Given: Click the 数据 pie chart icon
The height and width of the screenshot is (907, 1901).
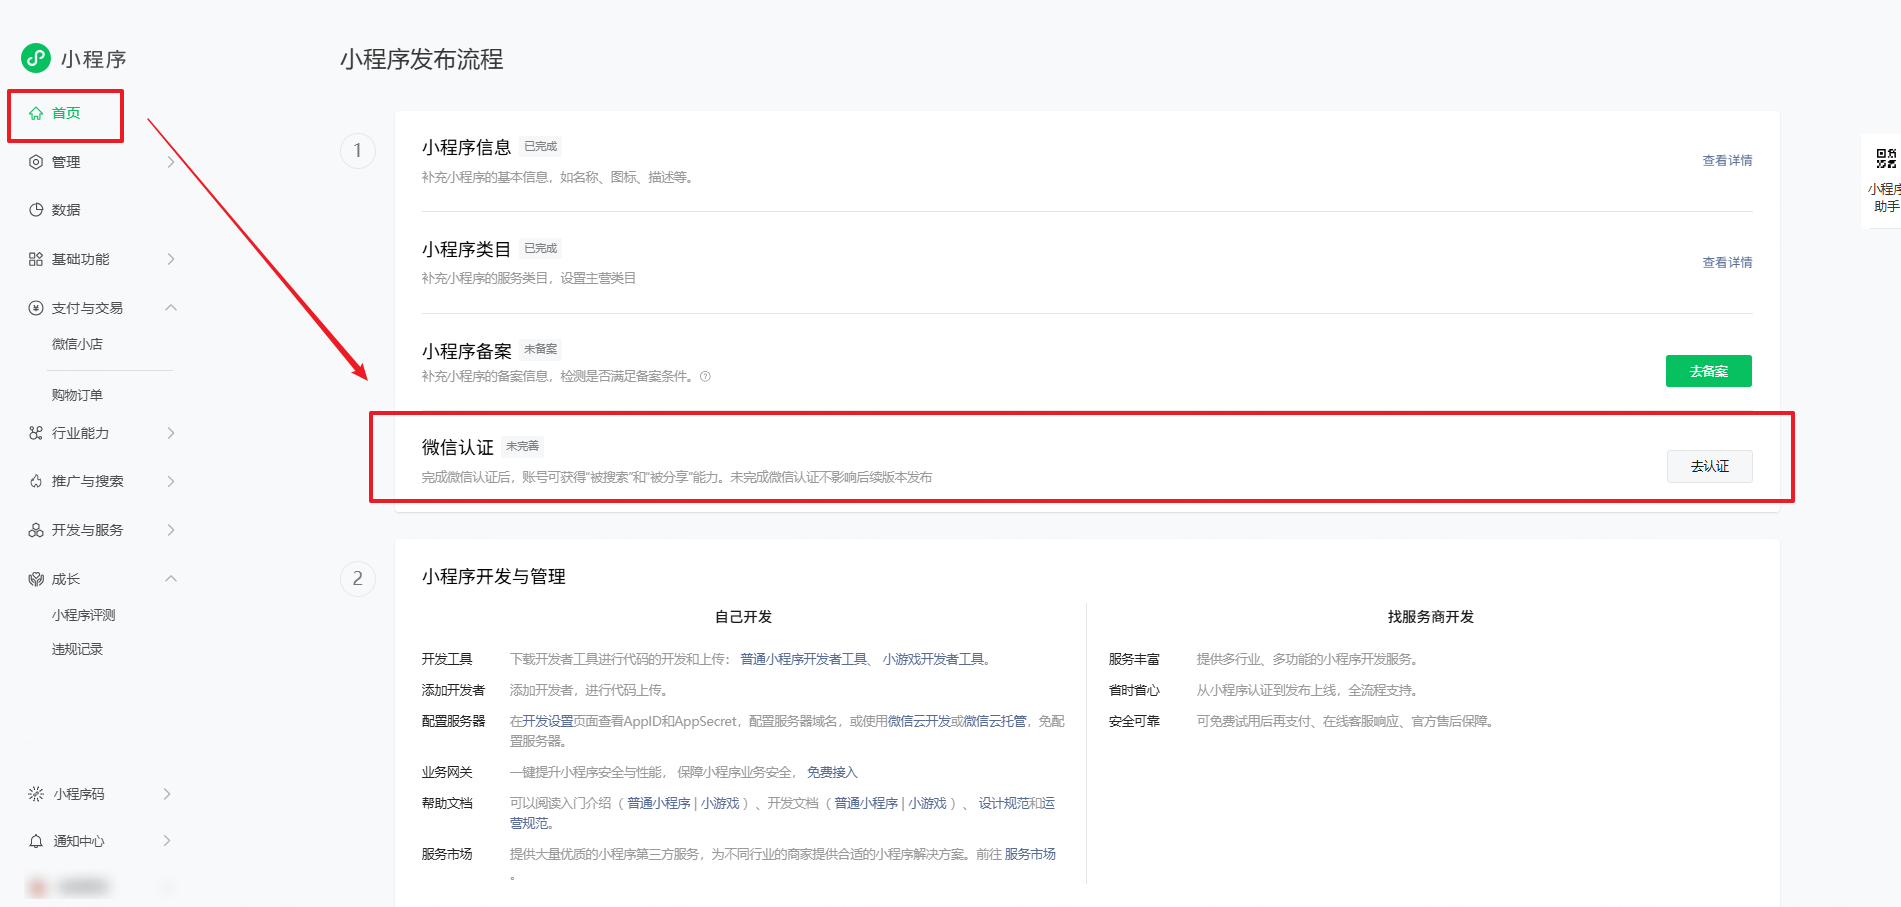Looking at the screenshot, I should pyautogui.click(x=36, y=210).
